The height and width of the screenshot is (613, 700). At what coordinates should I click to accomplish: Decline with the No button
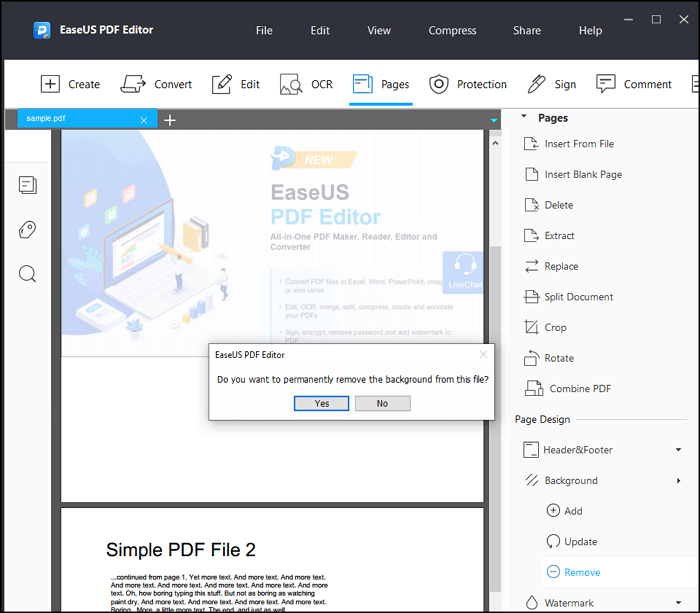click(x=383, y=403)
